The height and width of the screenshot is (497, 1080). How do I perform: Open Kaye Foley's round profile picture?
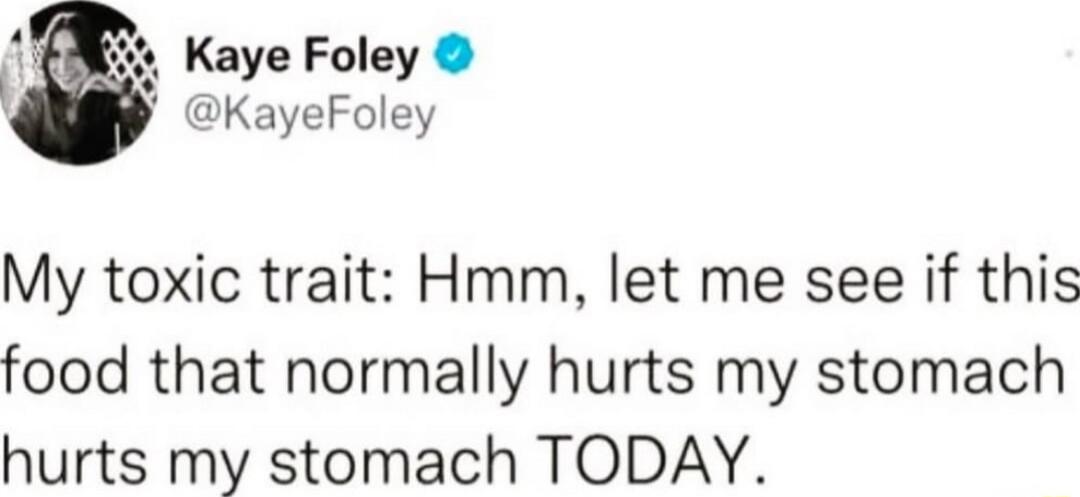(x=77, y=83)
